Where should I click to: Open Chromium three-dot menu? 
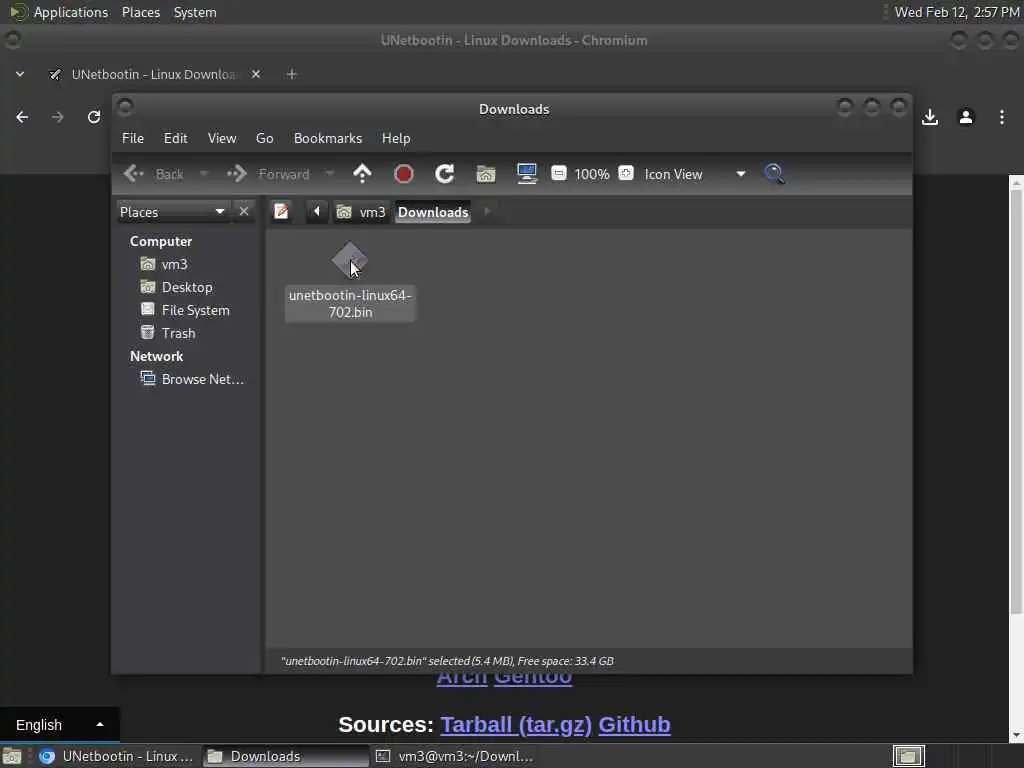[x=1002, y=117]
